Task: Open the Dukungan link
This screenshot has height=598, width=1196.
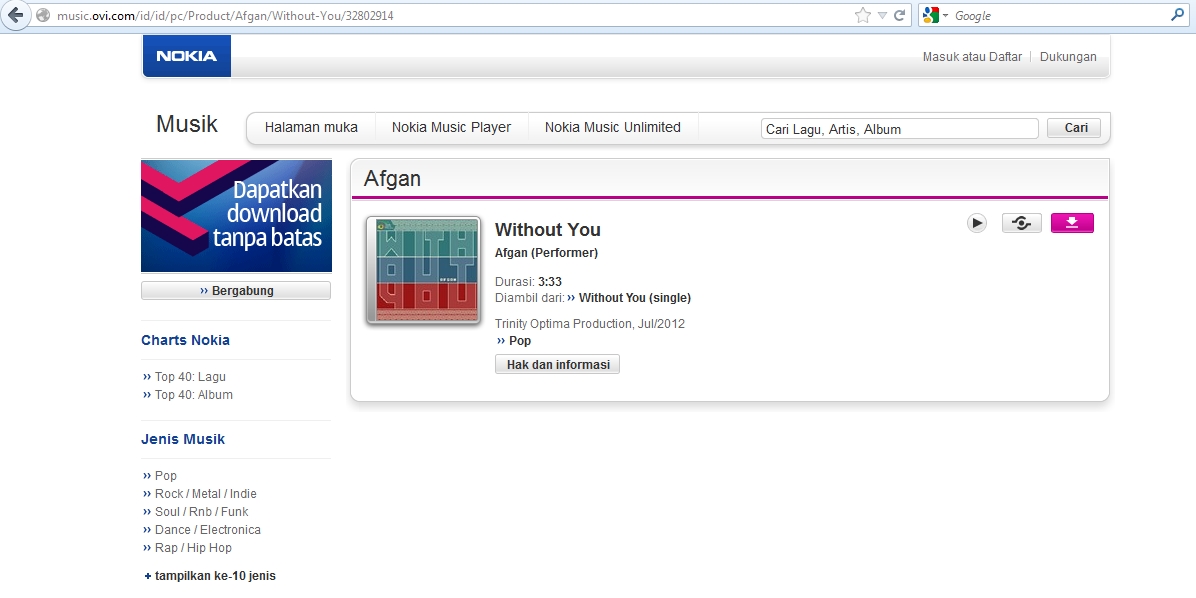Action: coord(1068,56)
